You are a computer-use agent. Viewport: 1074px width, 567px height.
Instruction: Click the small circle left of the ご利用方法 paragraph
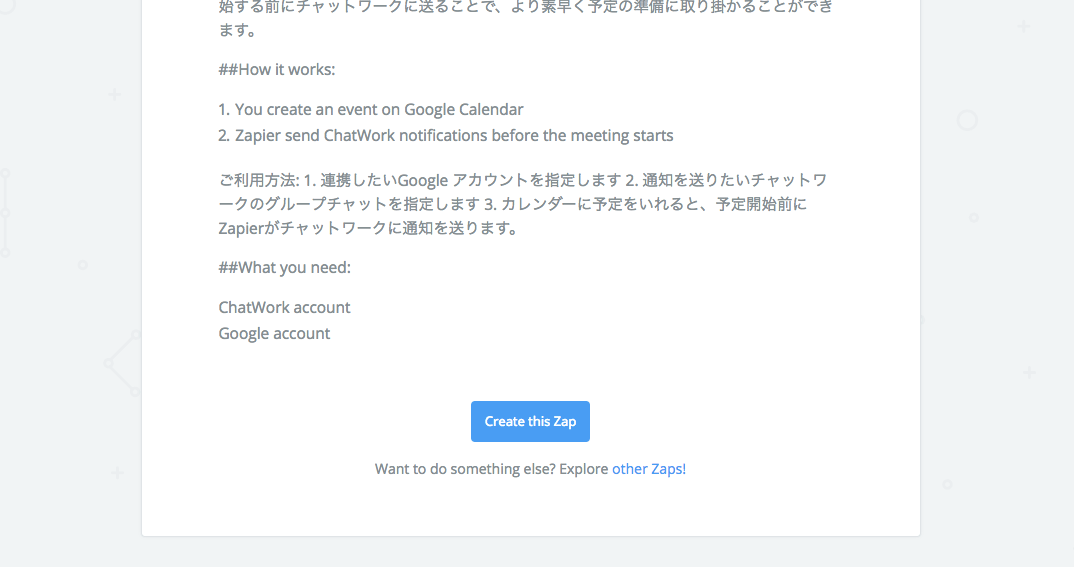(x=83, y=265)
